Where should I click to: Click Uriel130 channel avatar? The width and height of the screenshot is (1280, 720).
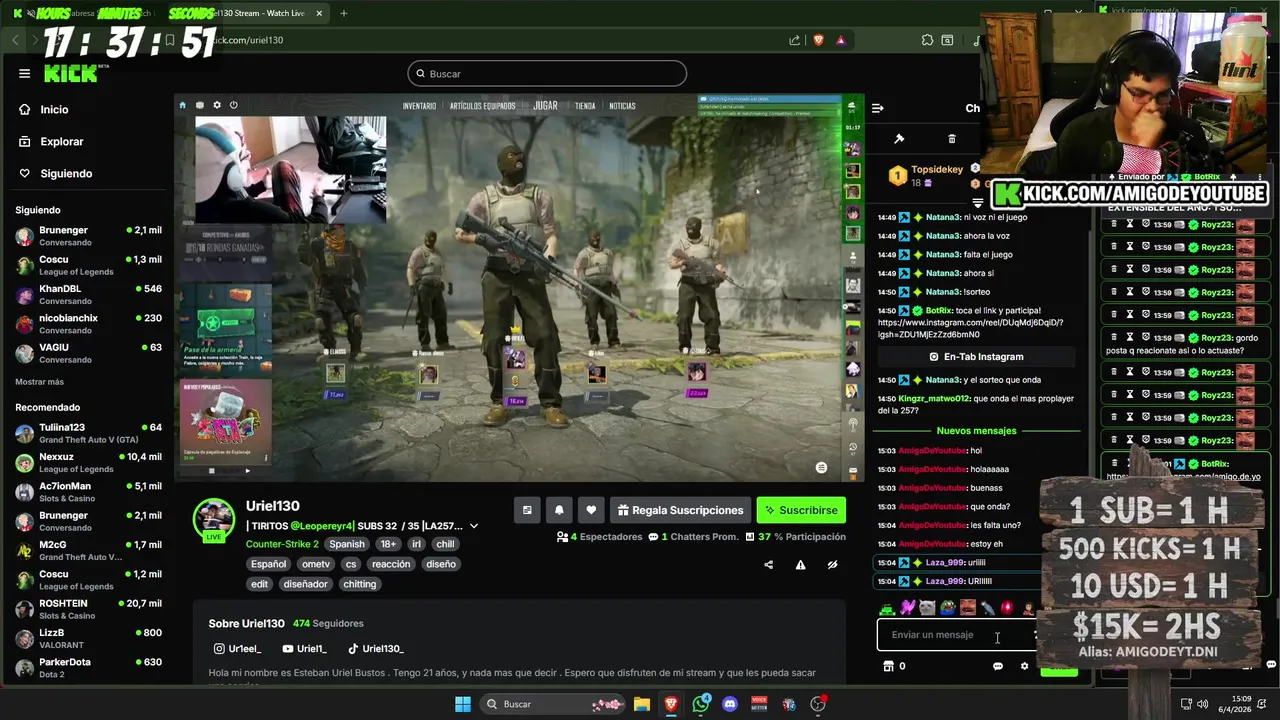click(x=214, y=518)
